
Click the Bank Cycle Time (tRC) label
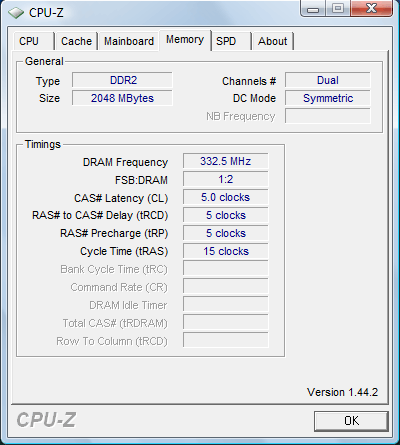(x=114, y=269)
